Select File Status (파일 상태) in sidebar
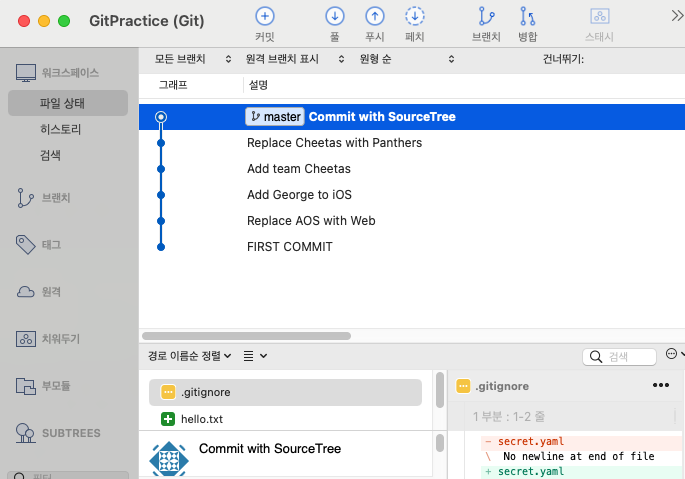The height and width of the screenshot is (479, 685). click(x=68, y=103)
